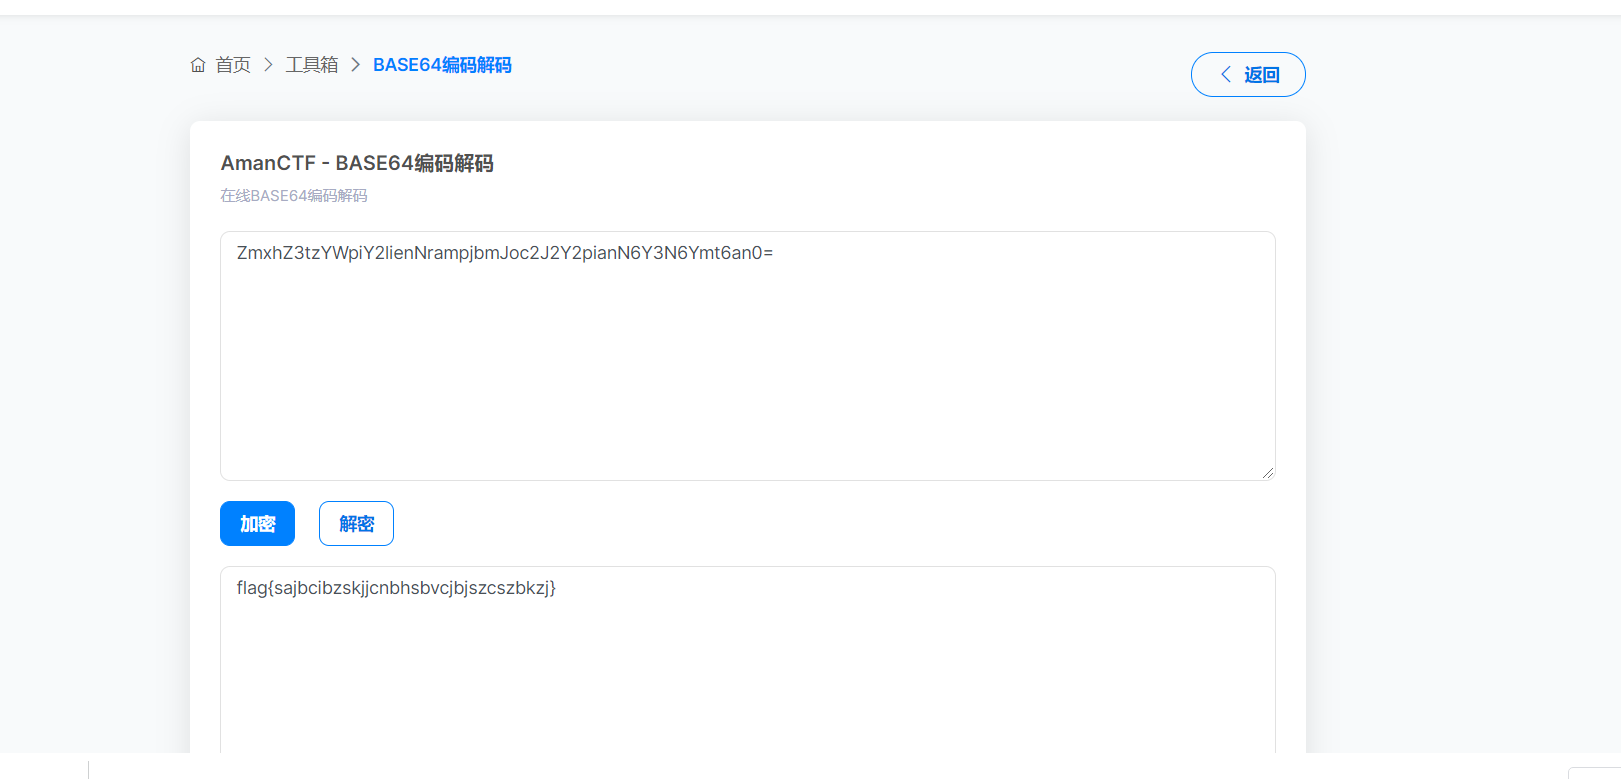Click the chevron after 工具箱 in breadcrumb

click(355, 65)
